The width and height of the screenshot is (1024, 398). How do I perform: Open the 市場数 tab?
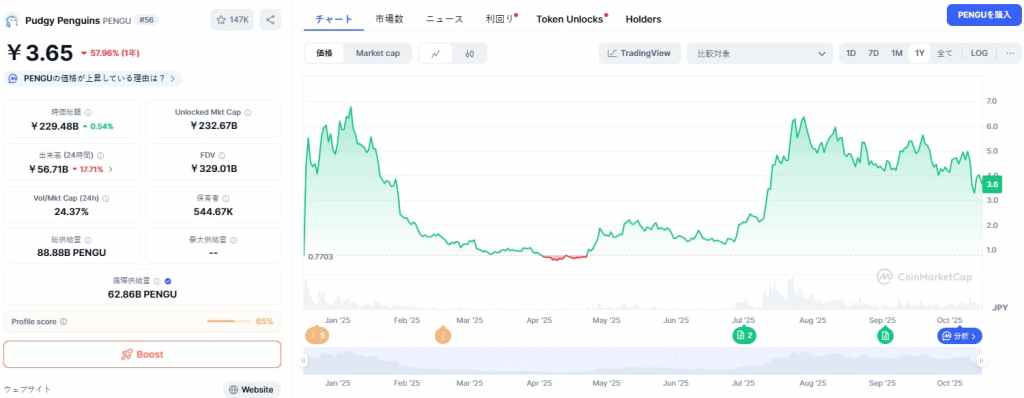pos(389,19)
